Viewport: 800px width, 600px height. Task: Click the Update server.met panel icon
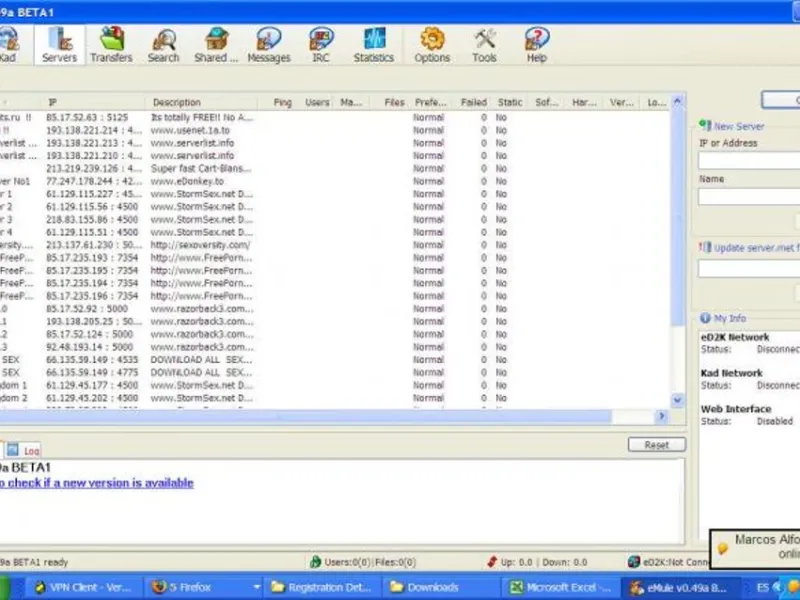(705, 248)
